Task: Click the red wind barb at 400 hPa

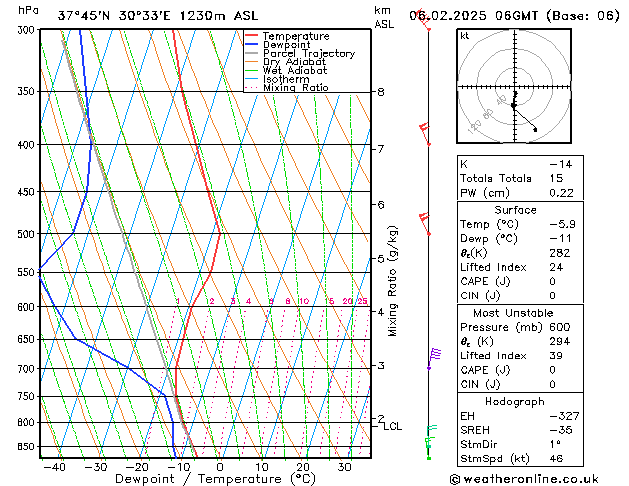Action: point(425,134)
